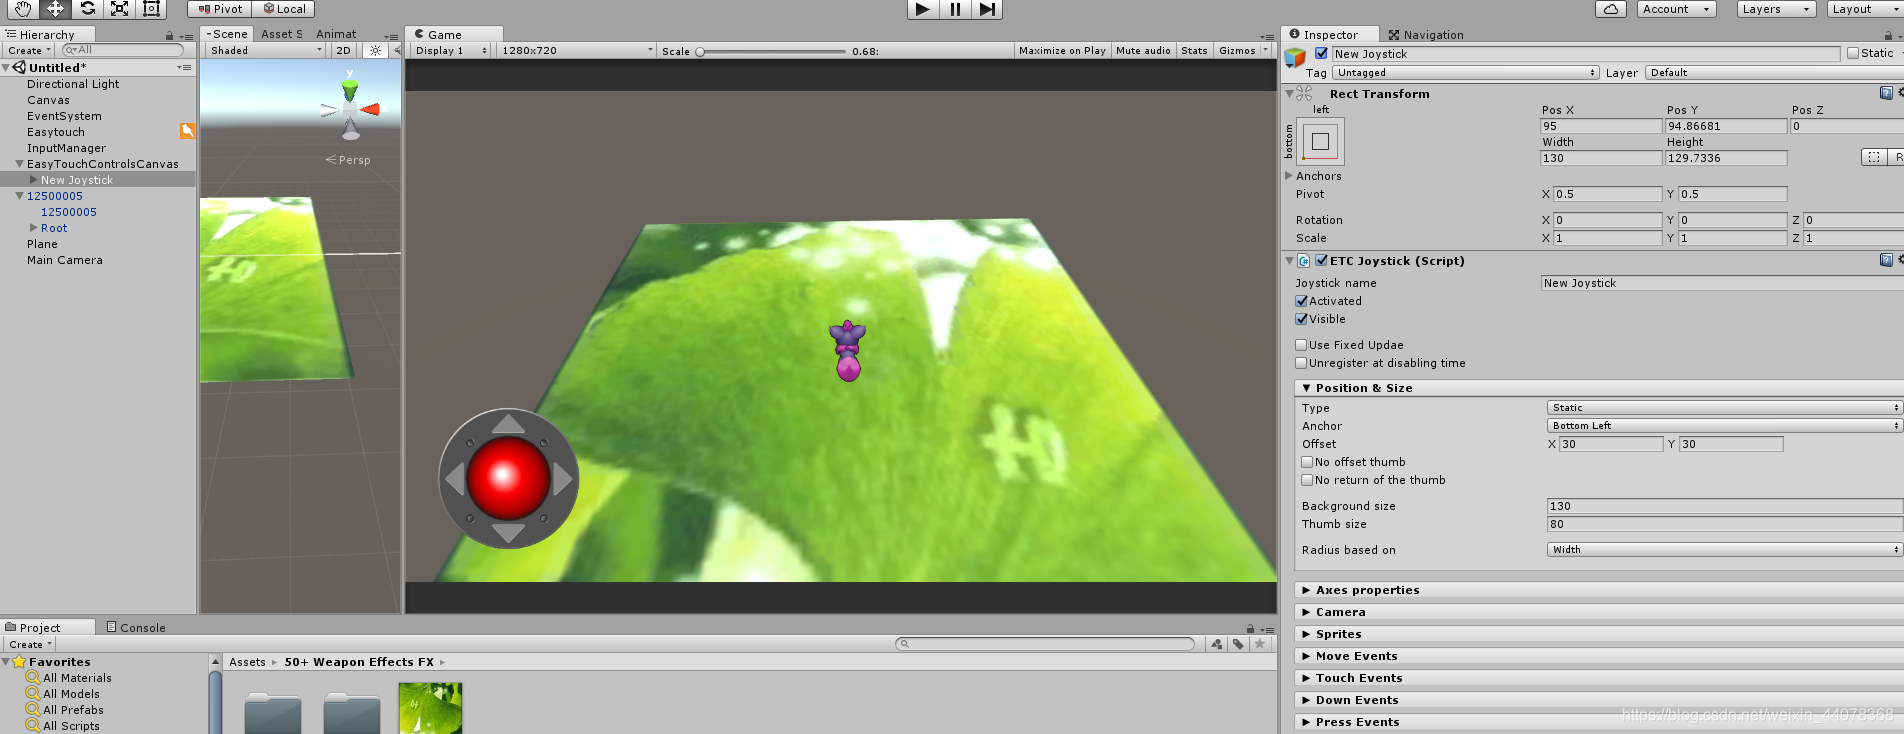Select the Move tool in toolbar
The height and width of the screenshot is (734, 1904).
pos(55,9)
